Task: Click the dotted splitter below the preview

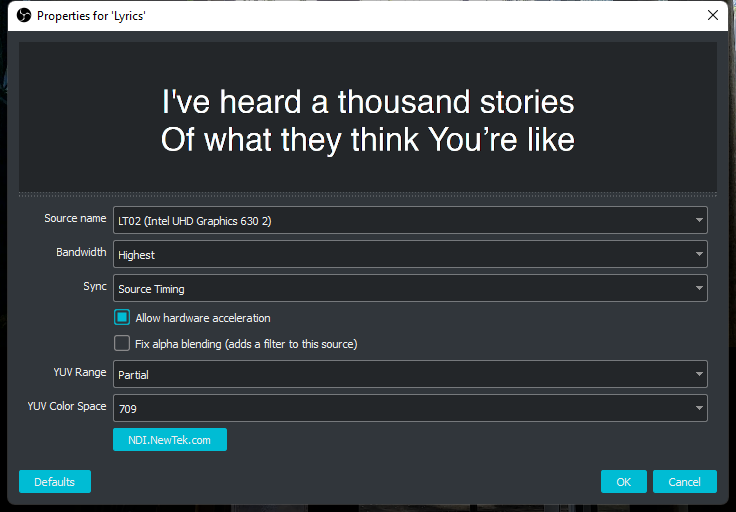Action: pos(368,194)
